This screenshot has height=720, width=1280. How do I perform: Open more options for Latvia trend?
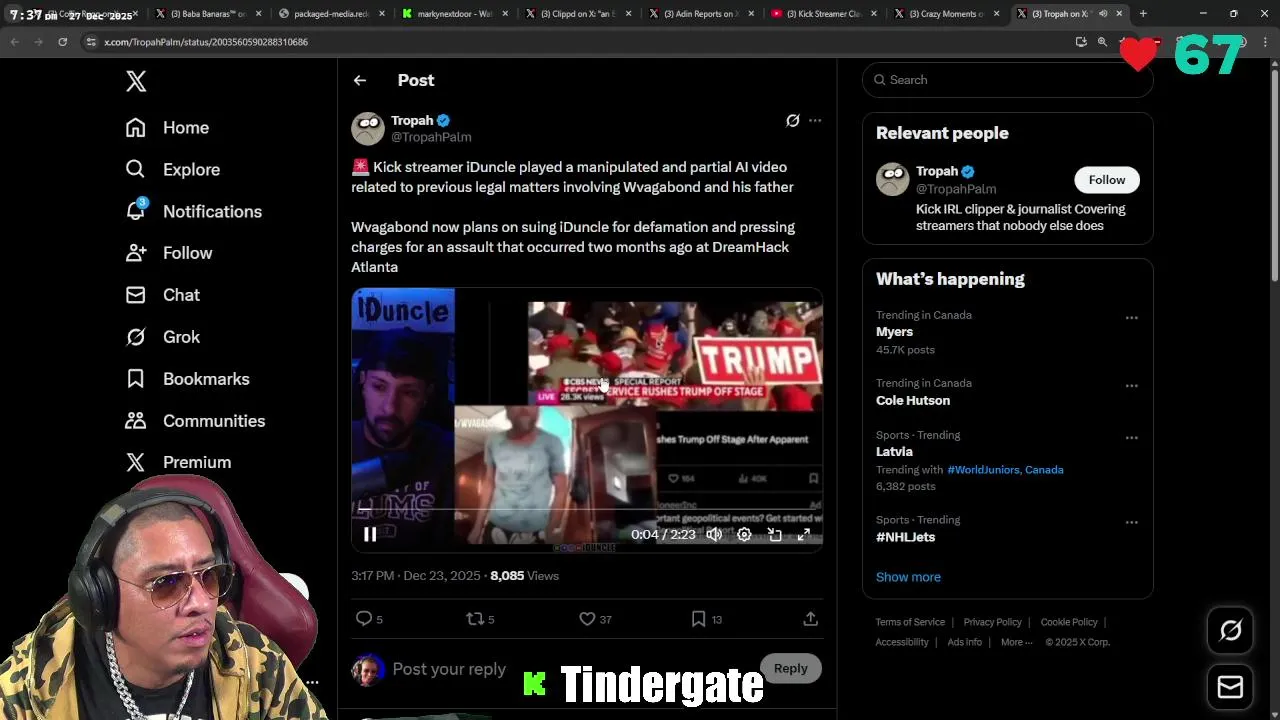[1132, 438]
